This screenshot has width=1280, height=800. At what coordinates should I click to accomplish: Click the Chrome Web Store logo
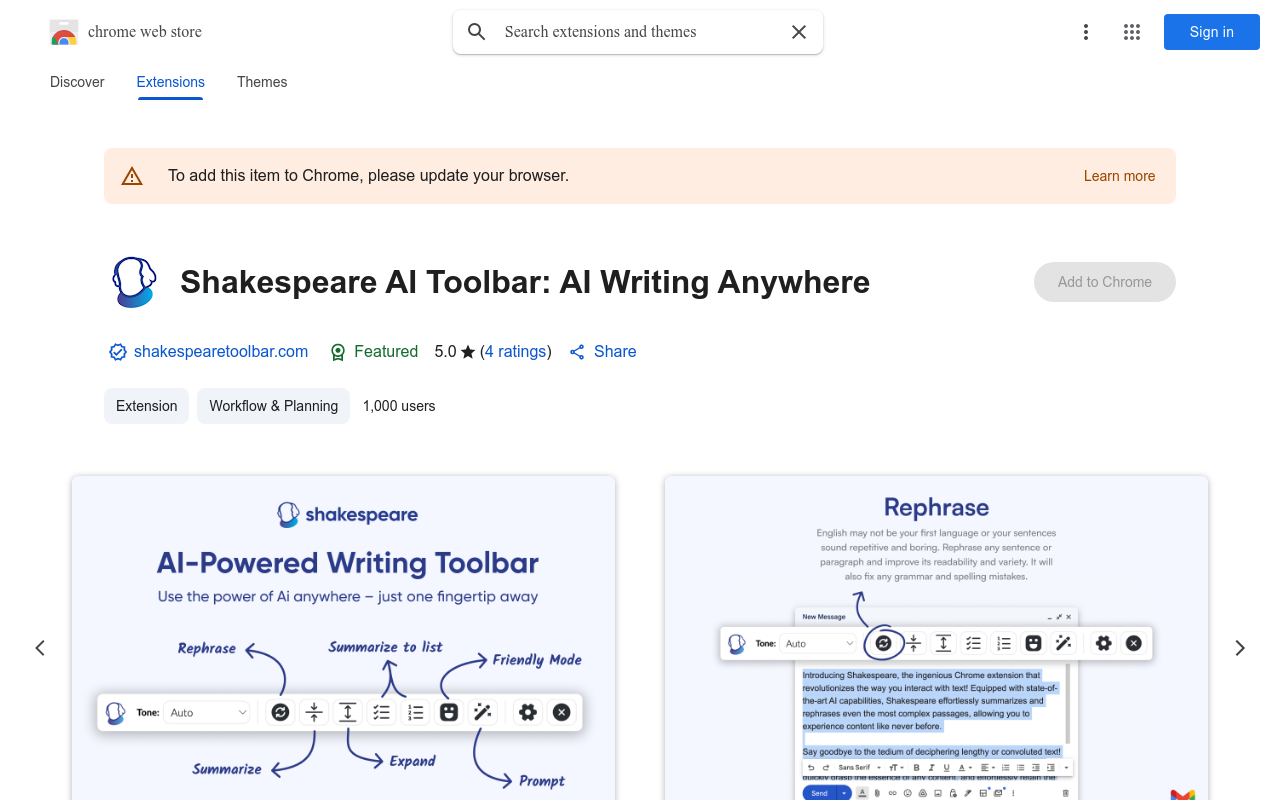[x=64, y=32]
